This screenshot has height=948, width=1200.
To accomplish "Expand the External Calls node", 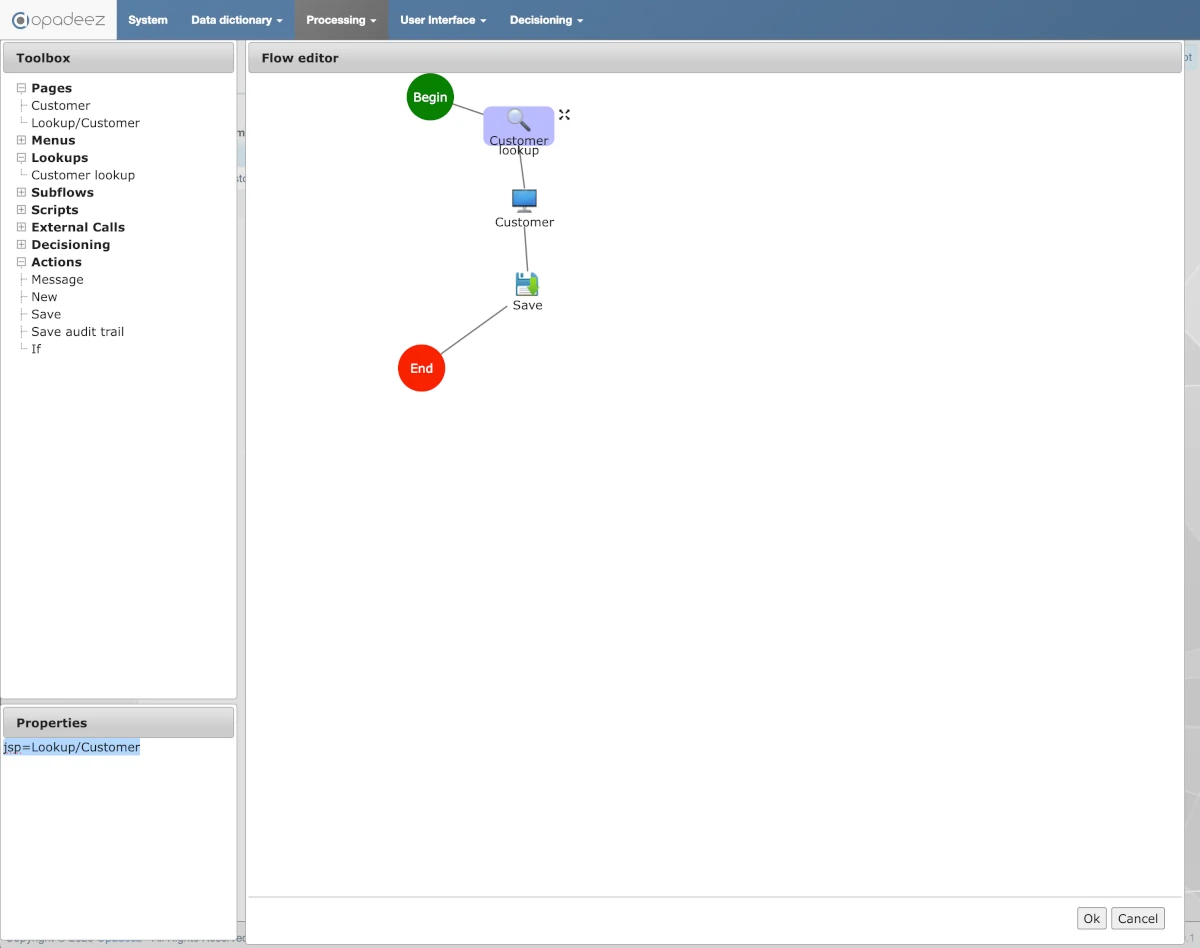I will click(x=21, y=227).
